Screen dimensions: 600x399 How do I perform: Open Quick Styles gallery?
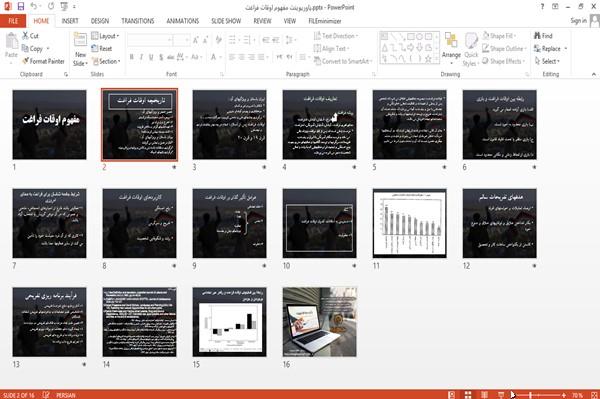(x=471, y=49)
